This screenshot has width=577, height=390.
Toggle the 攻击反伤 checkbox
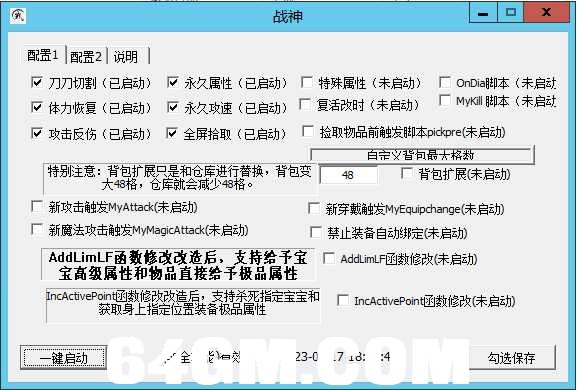pos(37,133)
